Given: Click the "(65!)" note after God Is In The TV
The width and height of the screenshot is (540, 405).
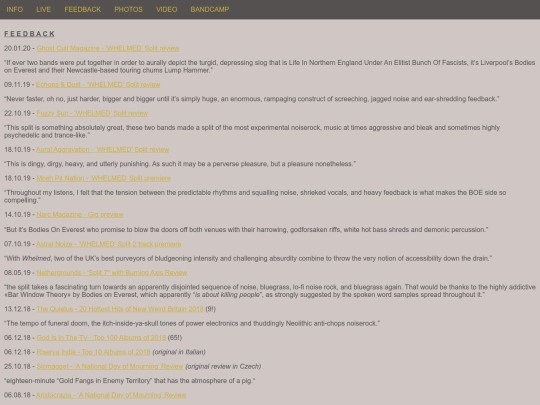Looking at the screenshot, I should pyautogui.click(x=175, y=338).
